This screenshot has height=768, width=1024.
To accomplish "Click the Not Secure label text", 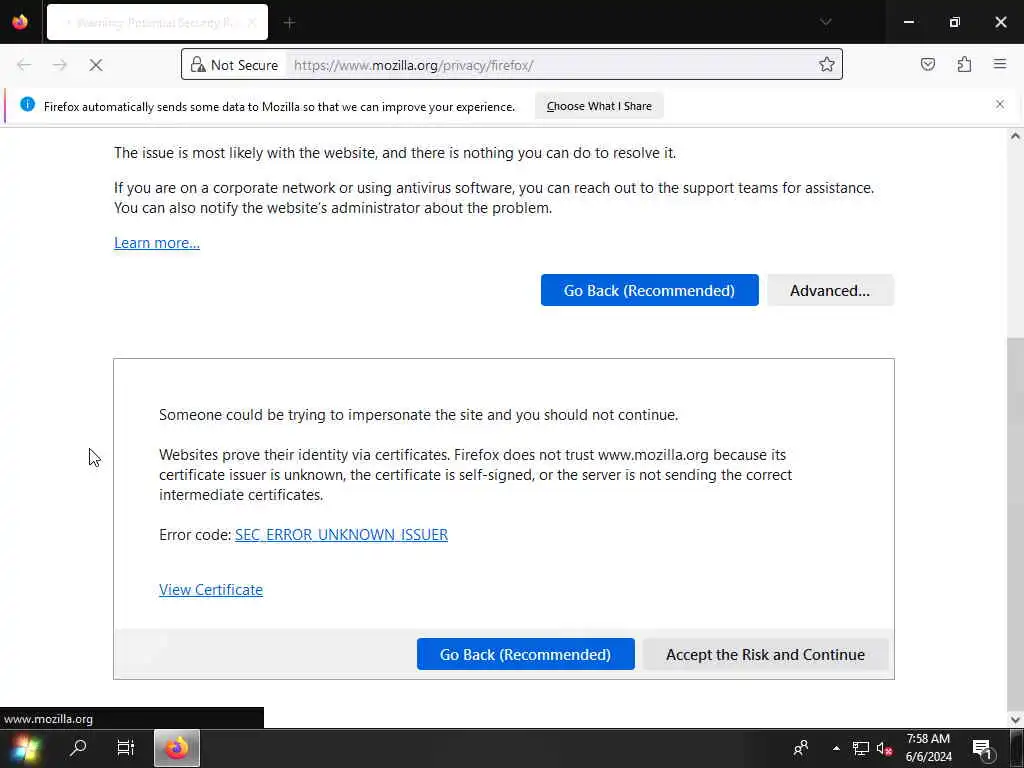I will coord(244,65).
